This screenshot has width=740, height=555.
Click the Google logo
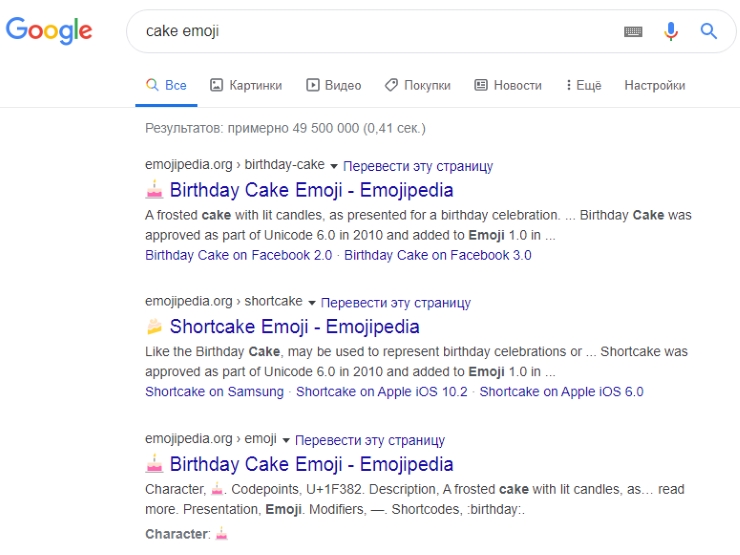click(49, 30)
